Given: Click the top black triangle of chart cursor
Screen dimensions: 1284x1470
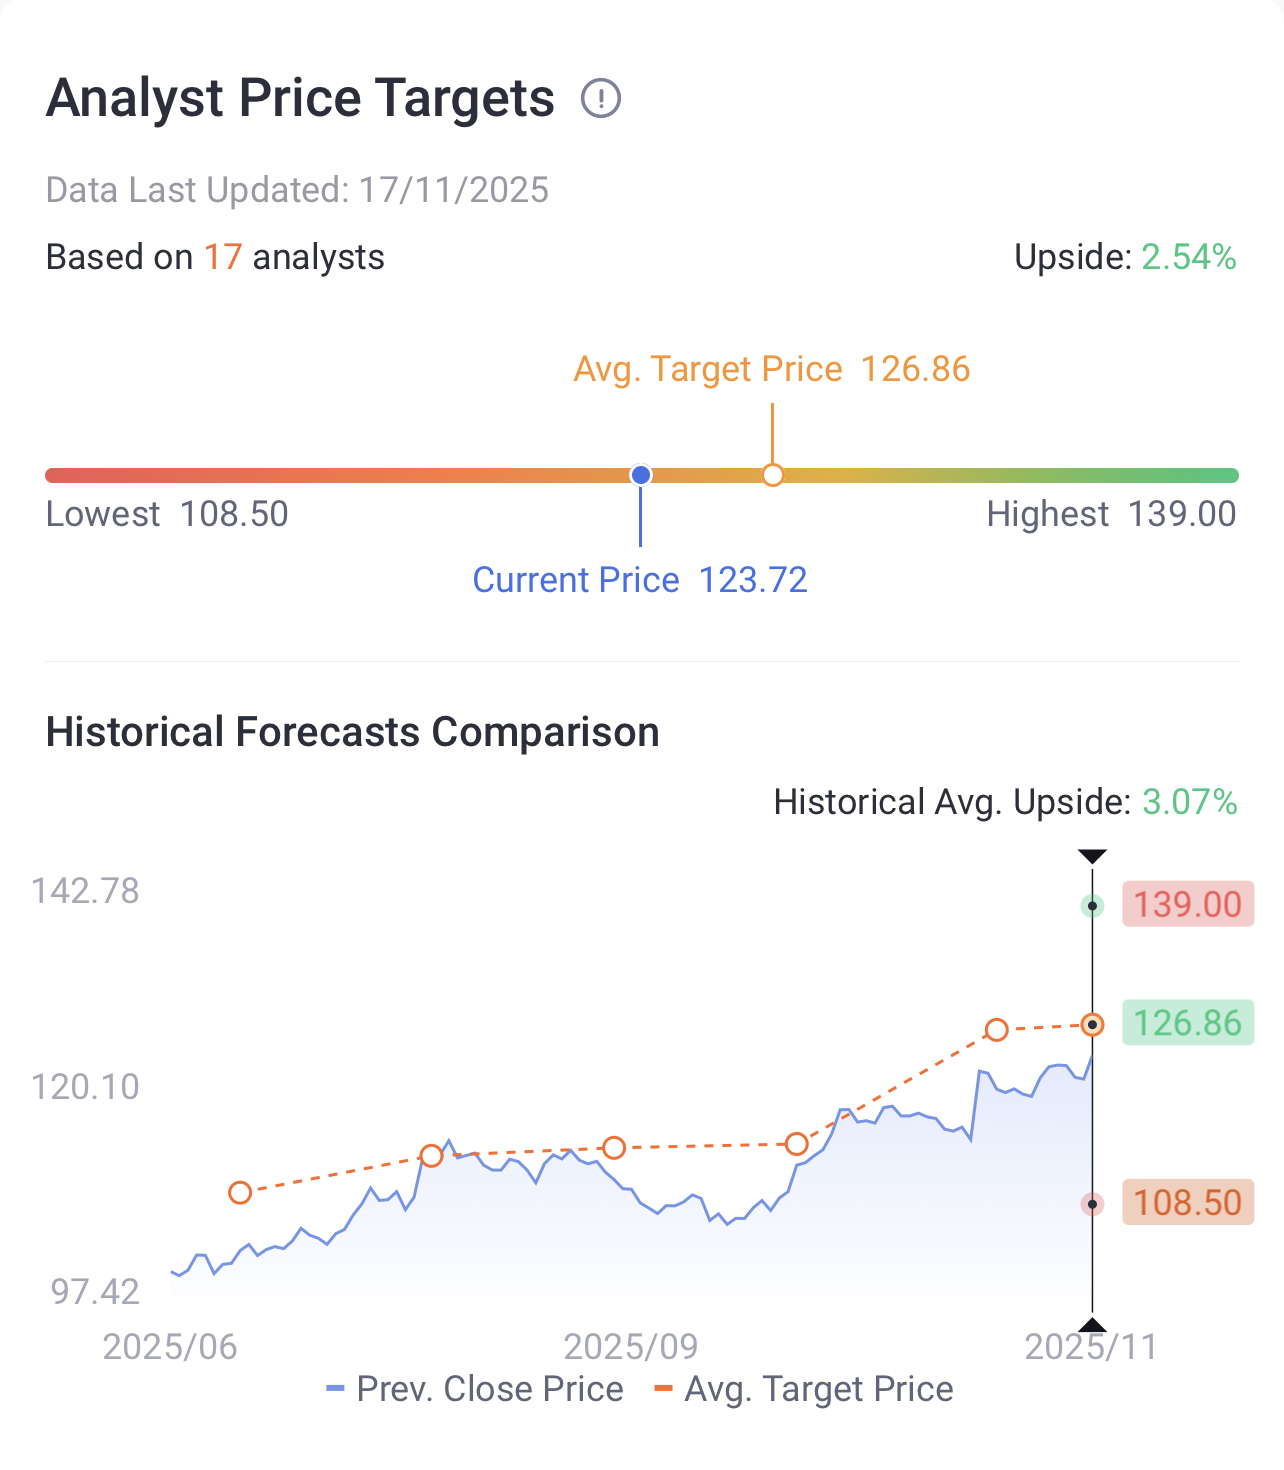Looking at the screenshot, I should pyautogui.click(x=1092, y=856).
